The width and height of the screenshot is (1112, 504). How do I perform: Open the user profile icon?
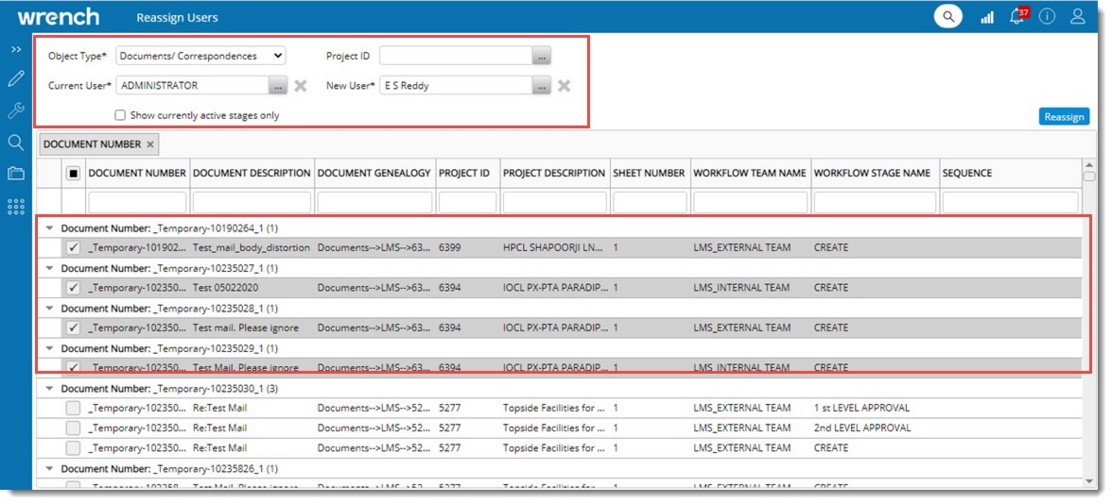1077,17
